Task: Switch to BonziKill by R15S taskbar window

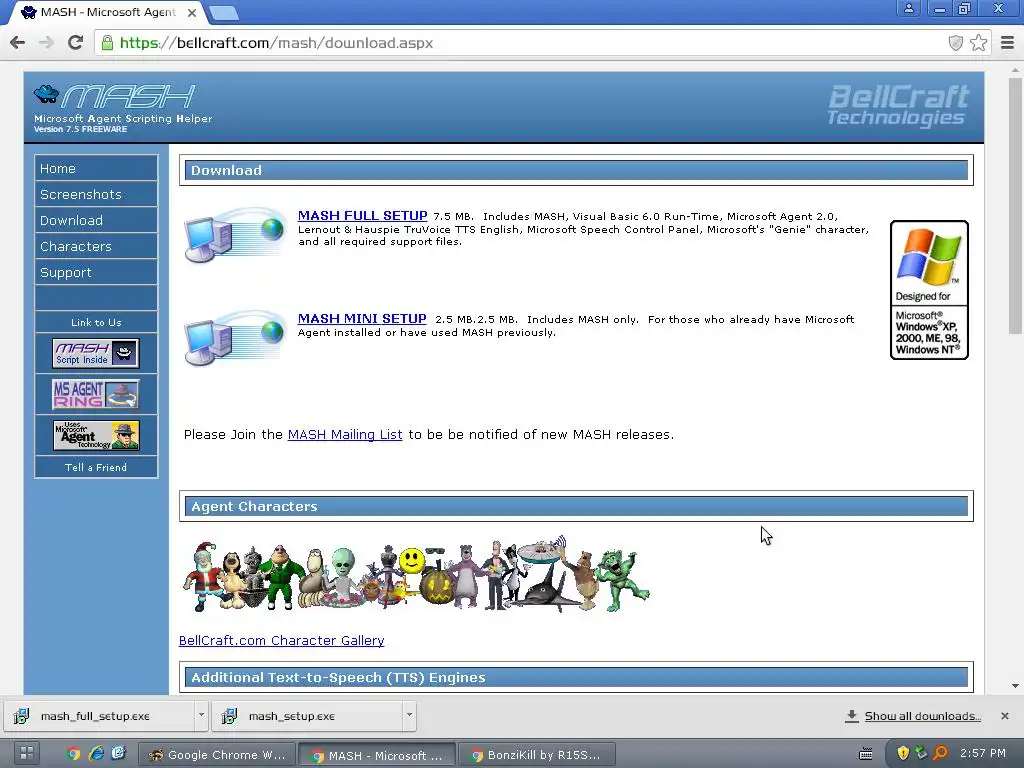Action: pos(537,755)
